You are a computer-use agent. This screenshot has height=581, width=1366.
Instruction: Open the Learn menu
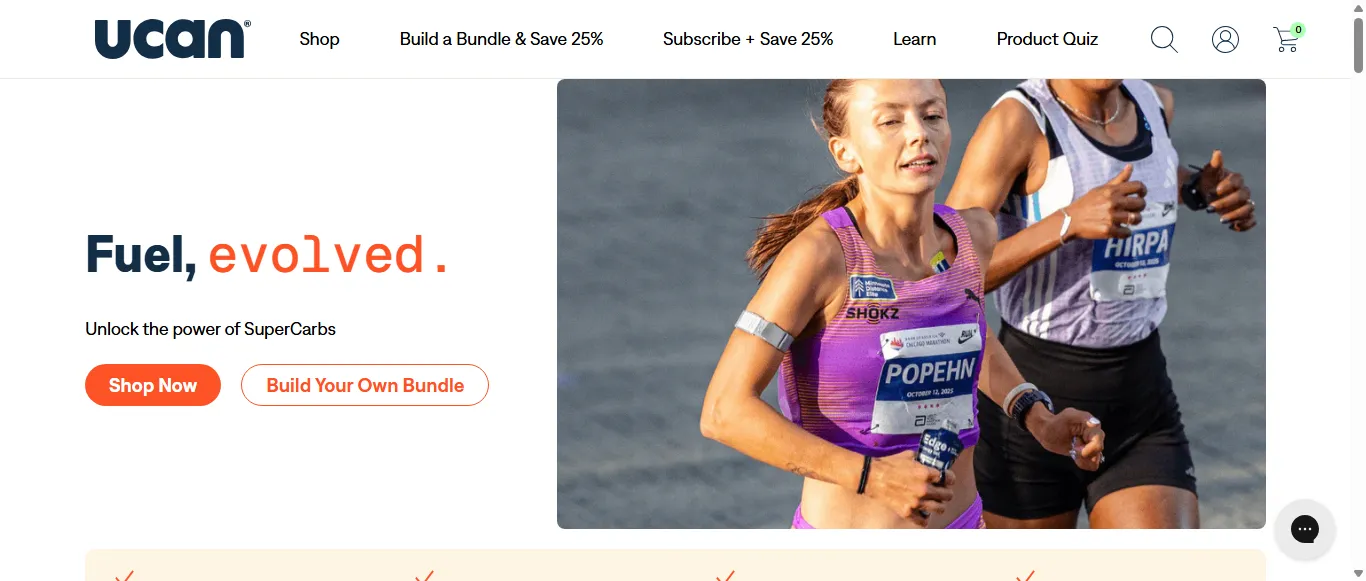click(914, 39)
